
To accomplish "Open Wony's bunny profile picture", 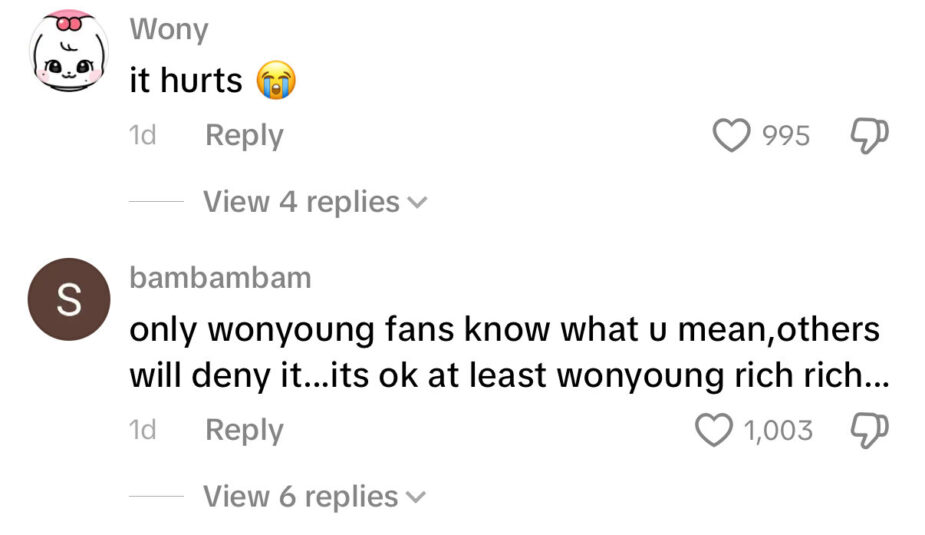I will coord(69,50).
